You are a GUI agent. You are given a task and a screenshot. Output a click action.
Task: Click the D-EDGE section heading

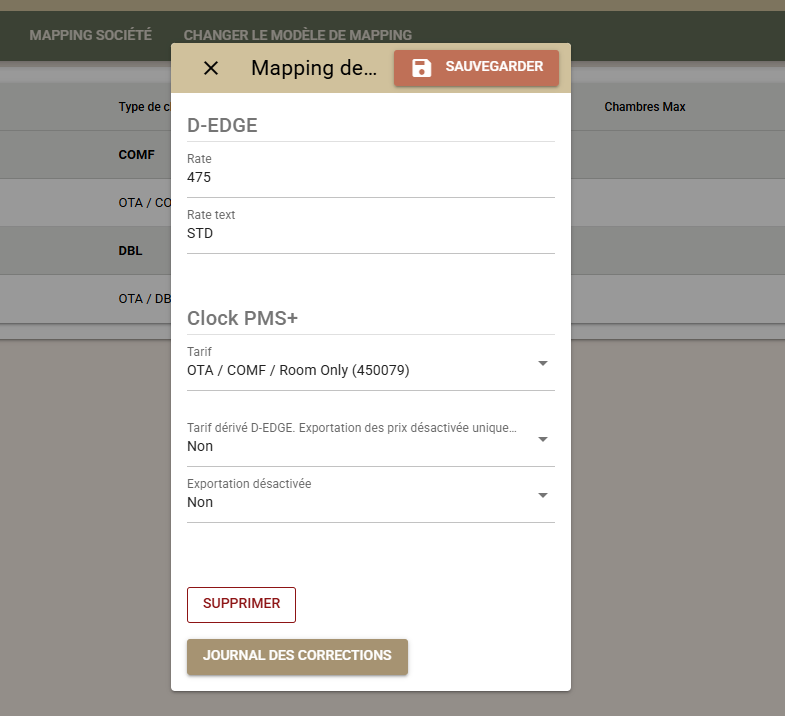tap(222, 125)
